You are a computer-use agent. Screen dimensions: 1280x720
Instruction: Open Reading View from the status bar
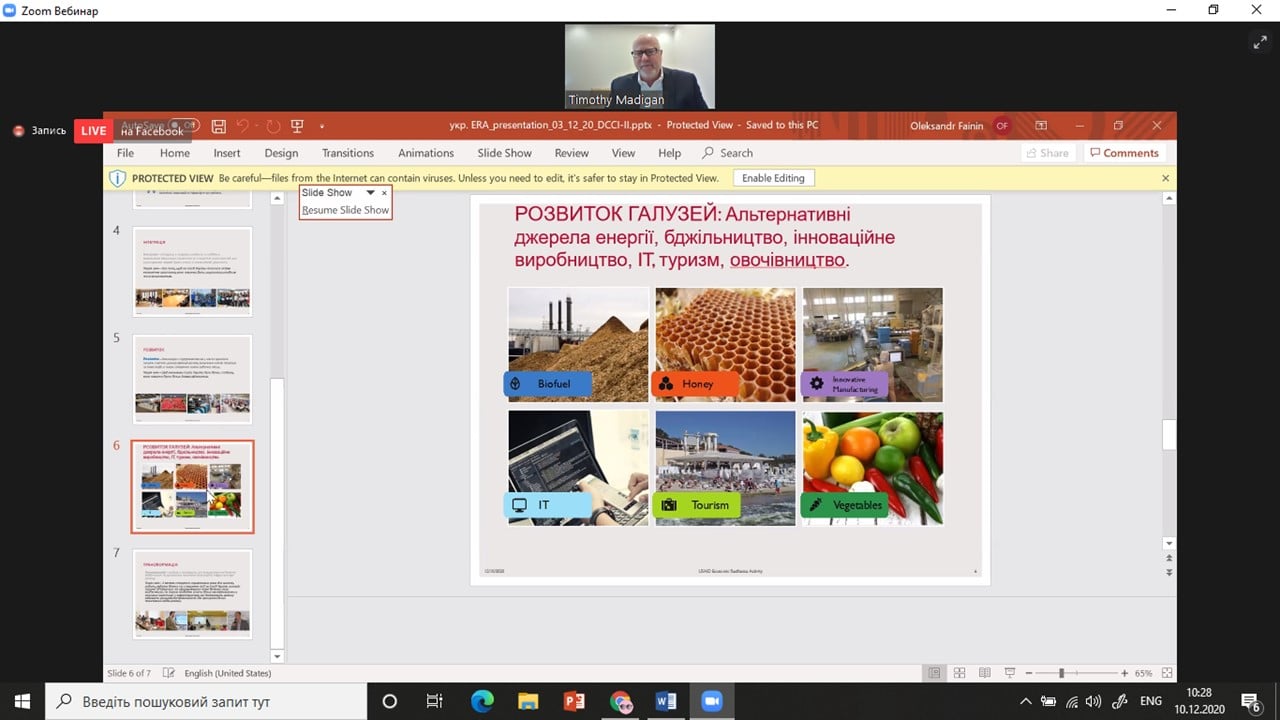984,673
